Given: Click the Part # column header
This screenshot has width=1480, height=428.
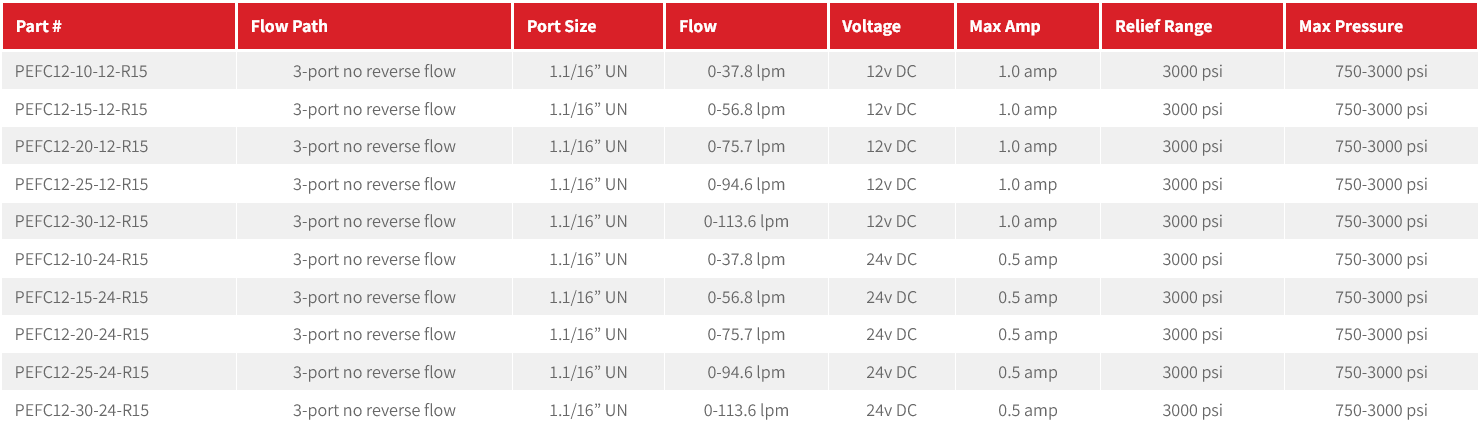Looking at the screenshot, I should click(40, 27).
